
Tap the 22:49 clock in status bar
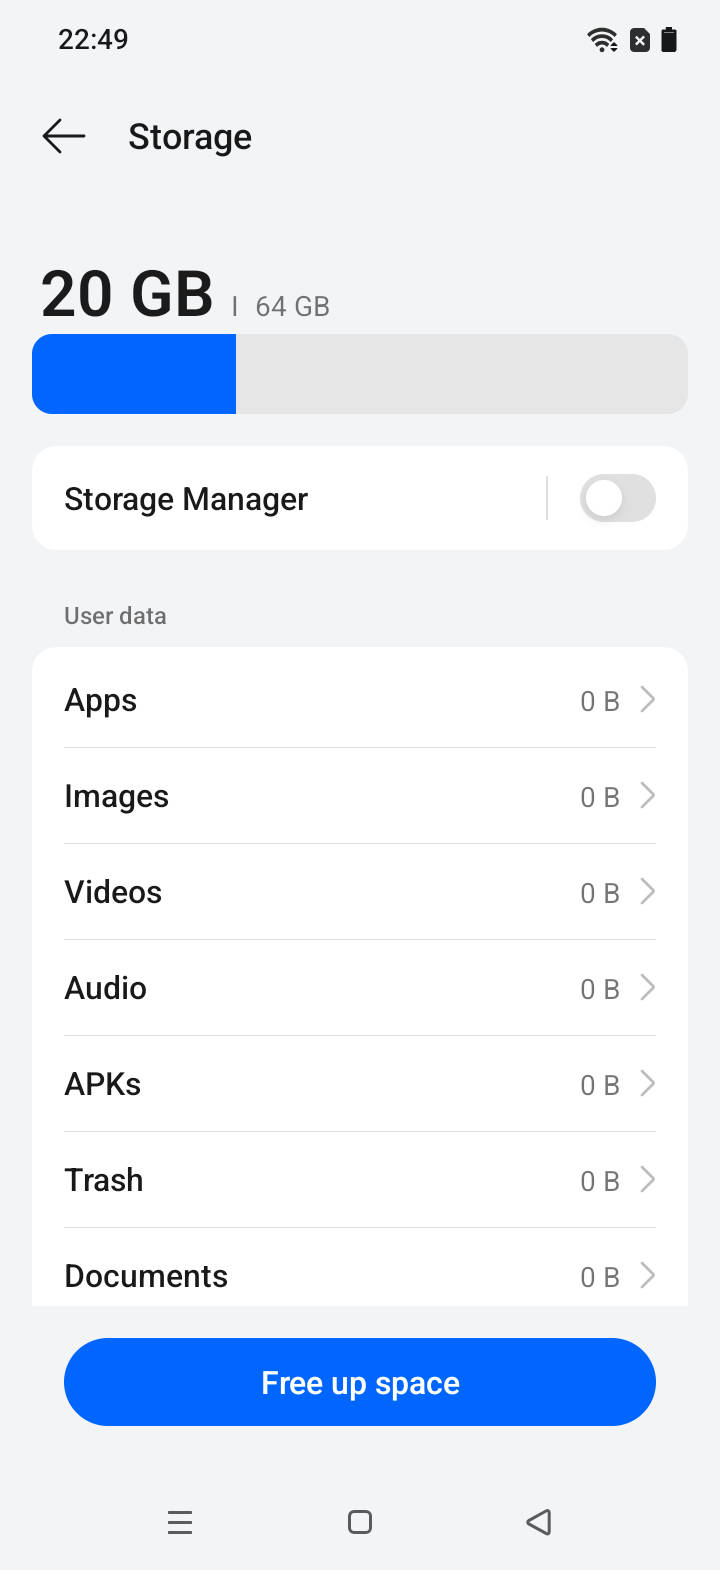click(93, 40)
